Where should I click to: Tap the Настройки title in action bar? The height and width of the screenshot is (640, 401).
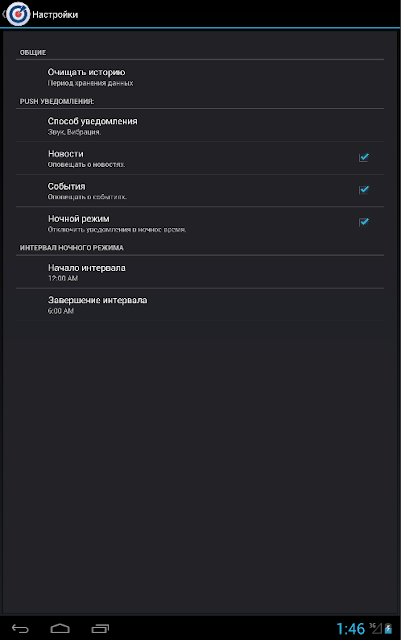(x=55, y=15)
